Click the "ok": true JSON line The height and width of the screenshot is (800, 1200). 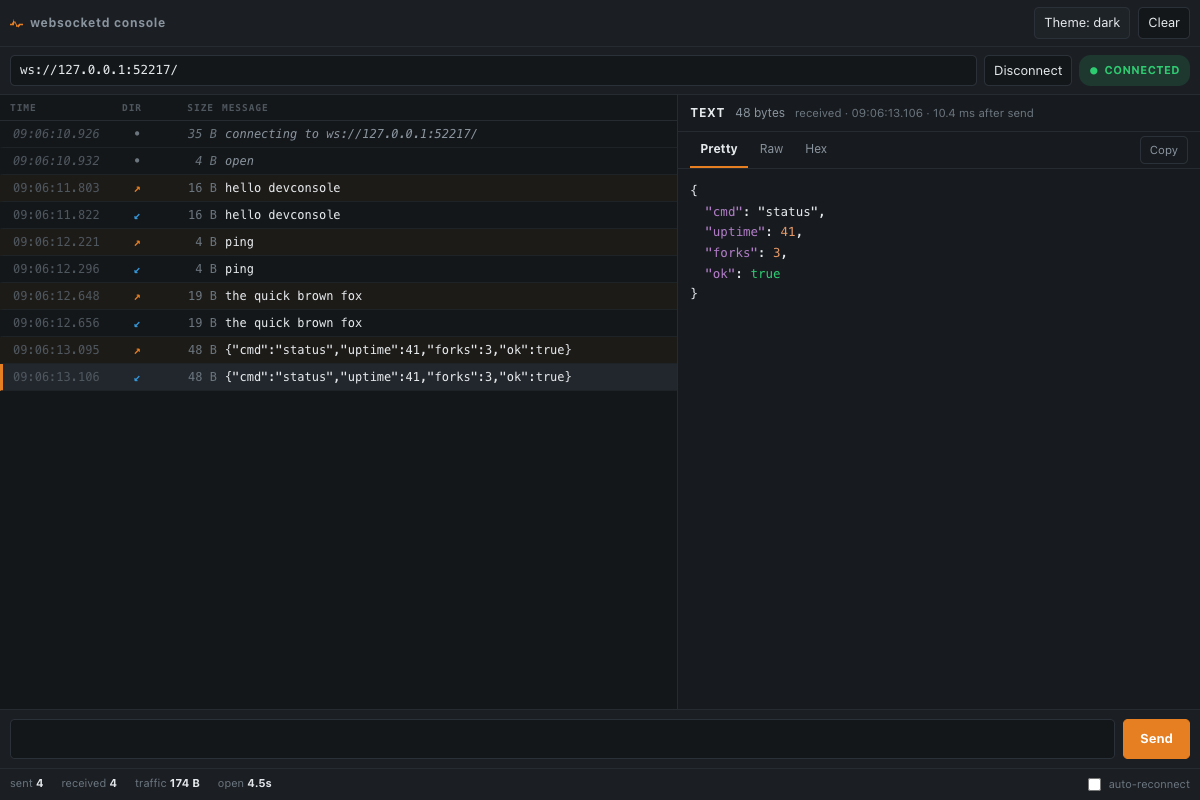(x=742, y=274)
